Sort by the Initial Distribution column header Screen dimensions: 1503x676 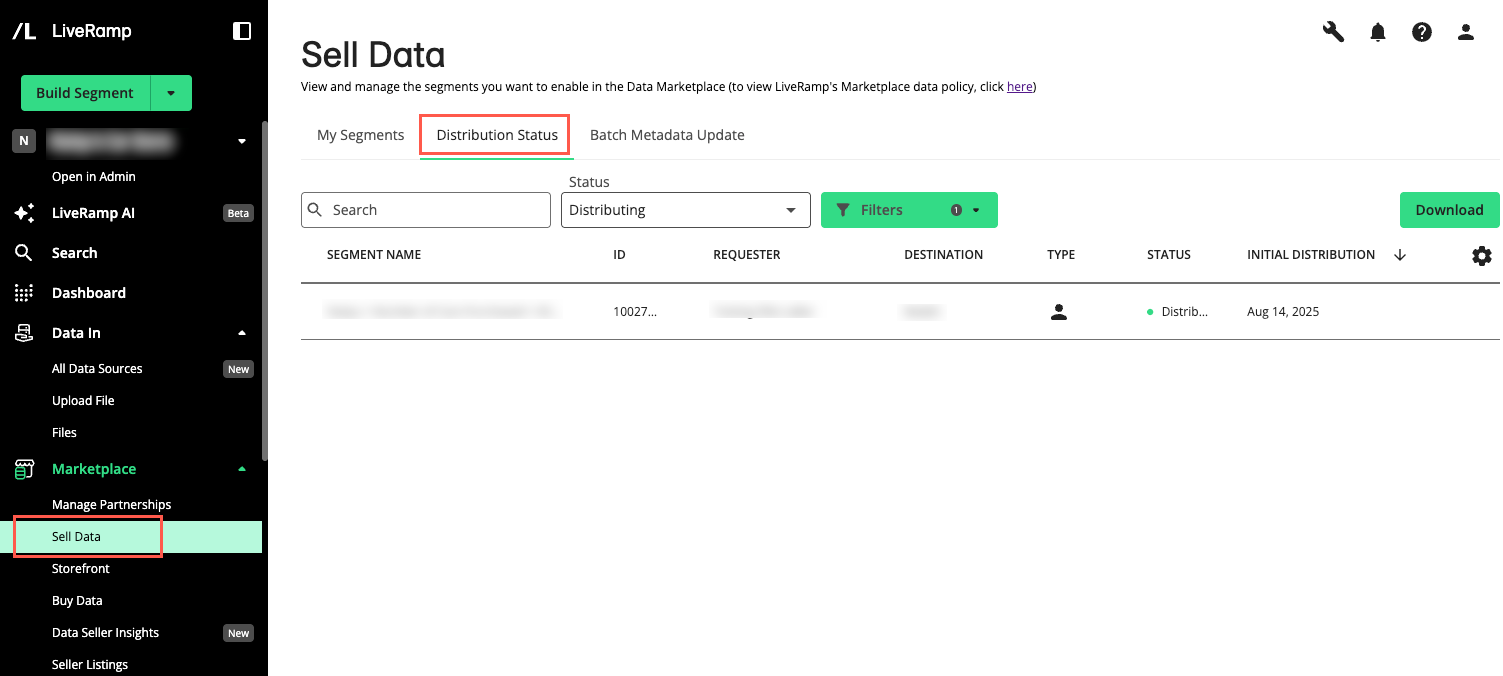coord(1311,255)
